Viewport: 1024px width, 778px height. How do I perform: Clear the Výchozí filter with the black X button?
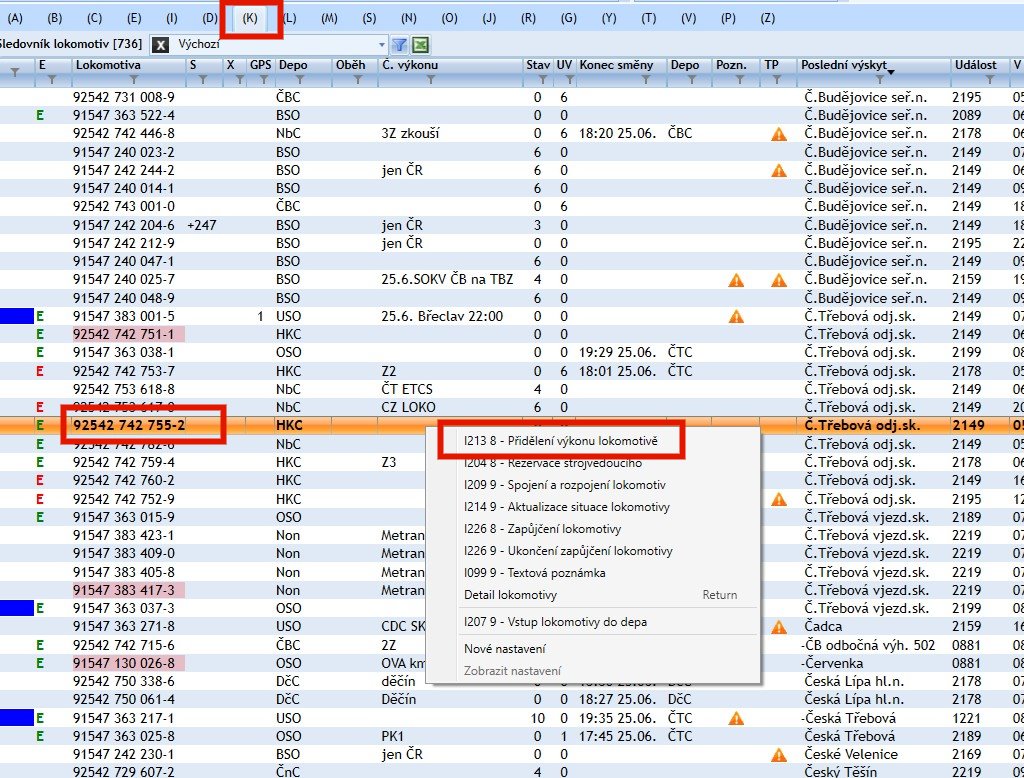(160, 45)
